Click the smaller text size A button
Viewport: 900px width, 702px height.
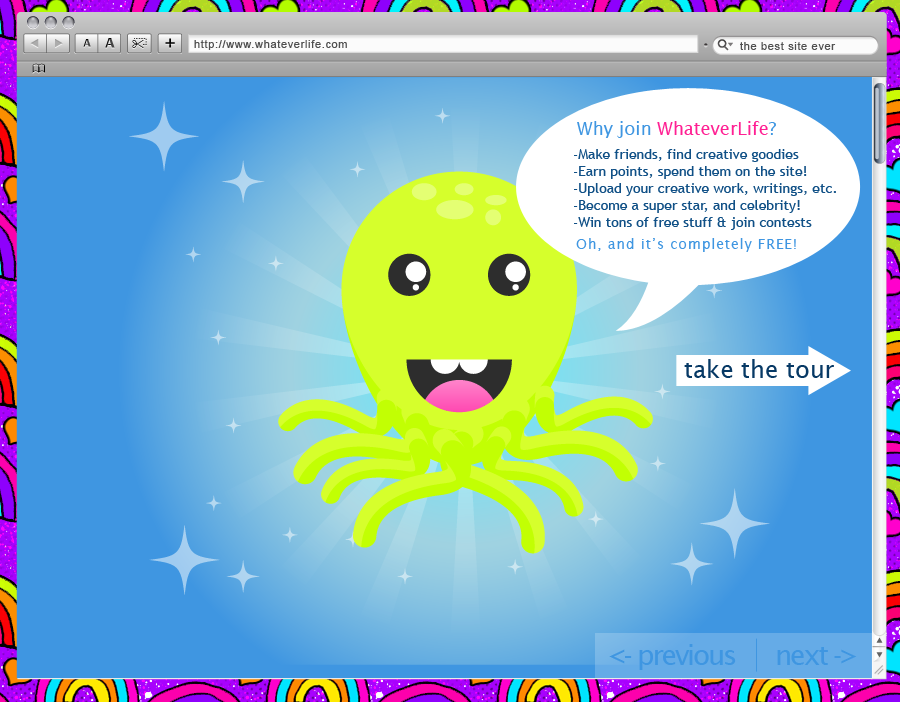point(87,44)
